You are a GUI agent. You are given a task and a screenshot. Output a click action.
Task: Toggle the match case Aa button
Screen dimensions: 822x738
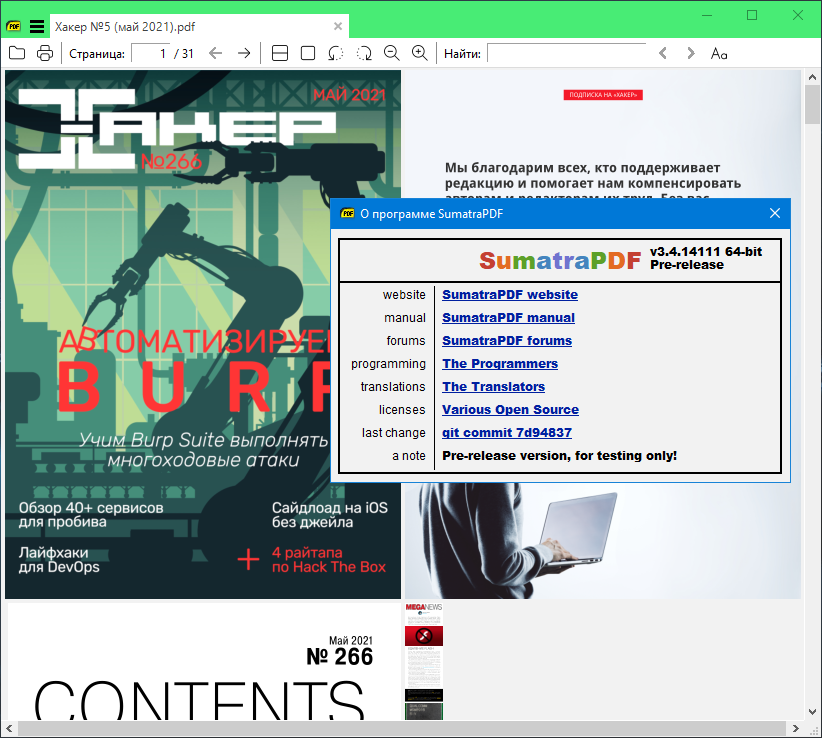click(719, 53)
